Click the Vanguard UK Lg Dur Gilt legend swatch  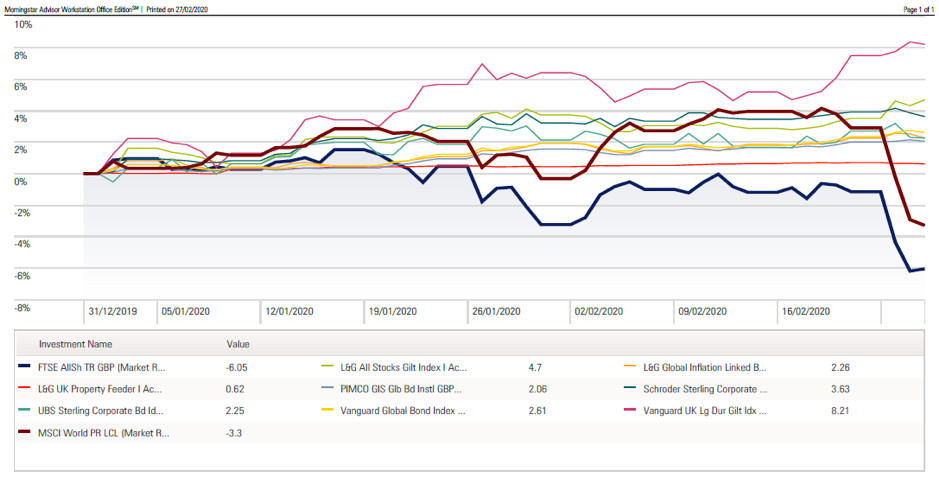pyautogui.click(x=631, y=411)
